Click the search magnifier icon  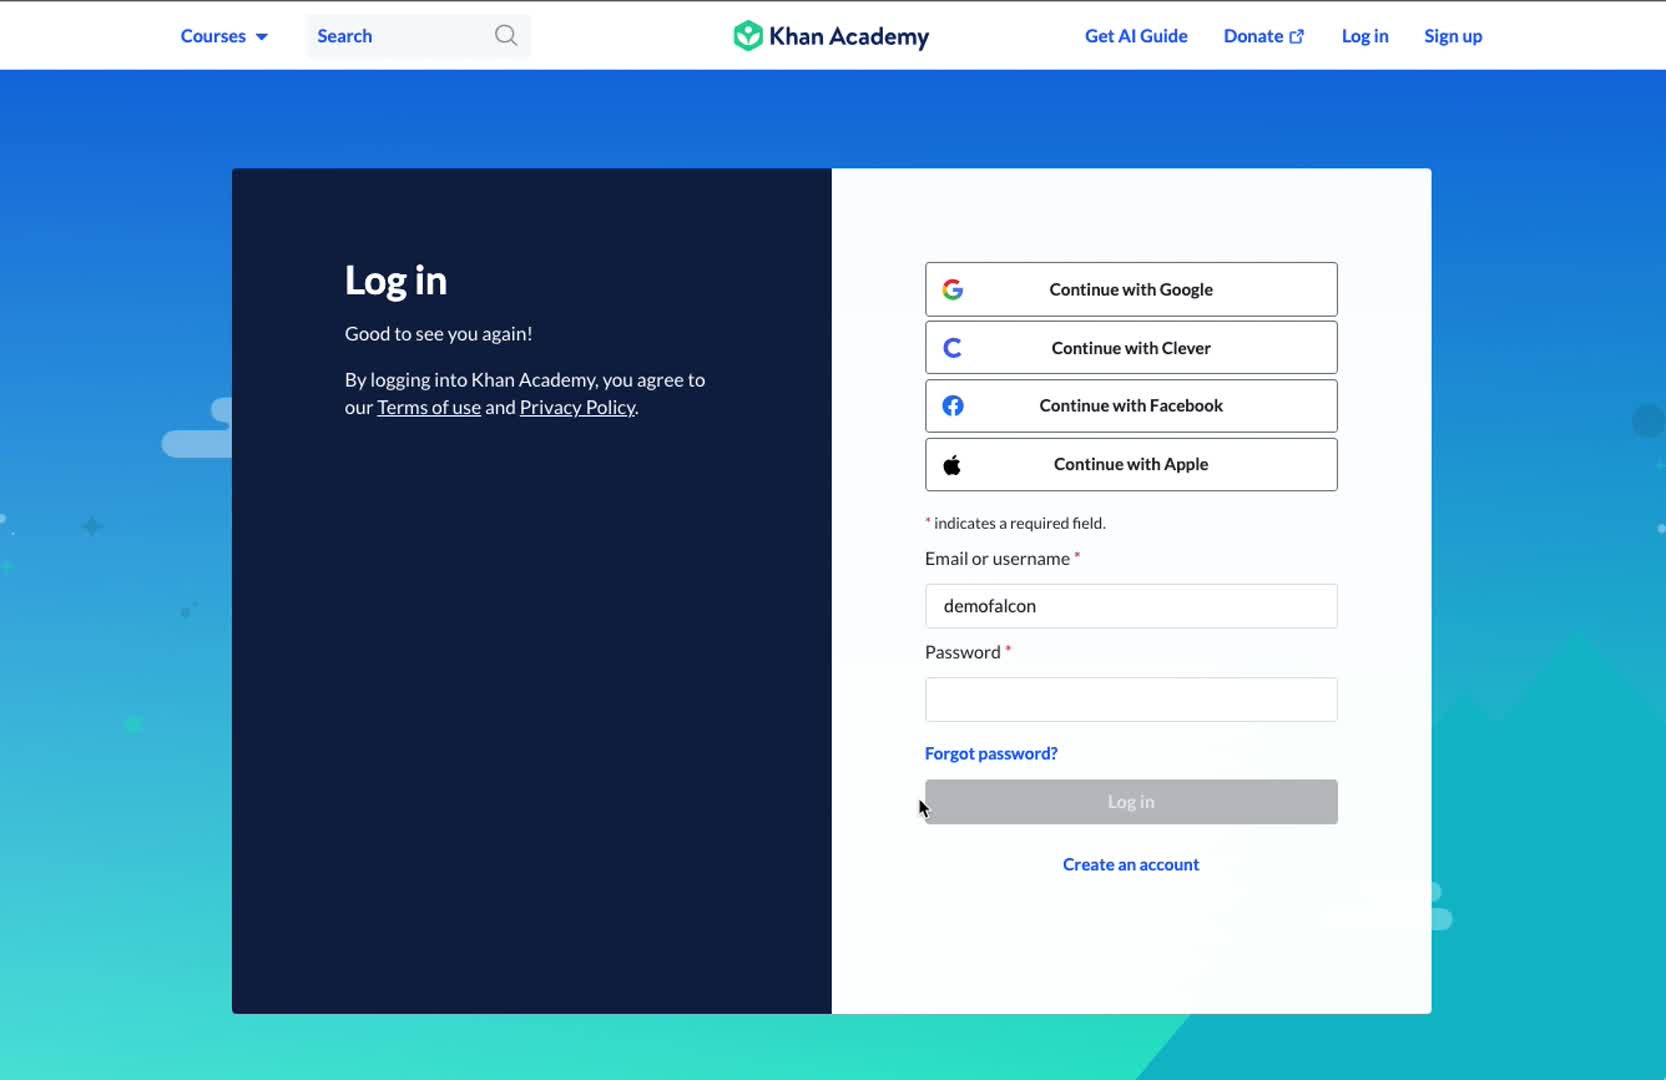click(x=506, y=36)
